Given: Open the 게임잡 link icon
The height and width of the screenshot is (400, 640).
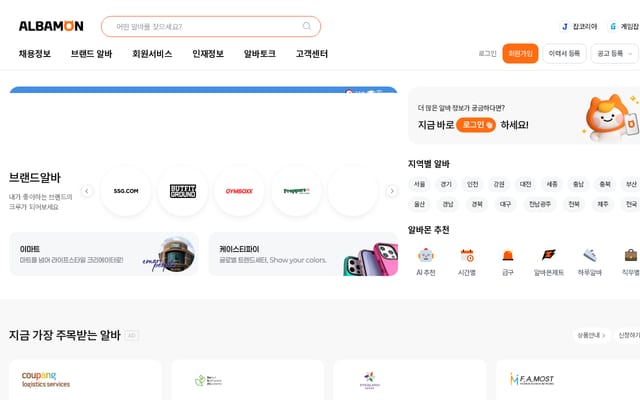Looking at the screenshot, I should click(613, 27).
